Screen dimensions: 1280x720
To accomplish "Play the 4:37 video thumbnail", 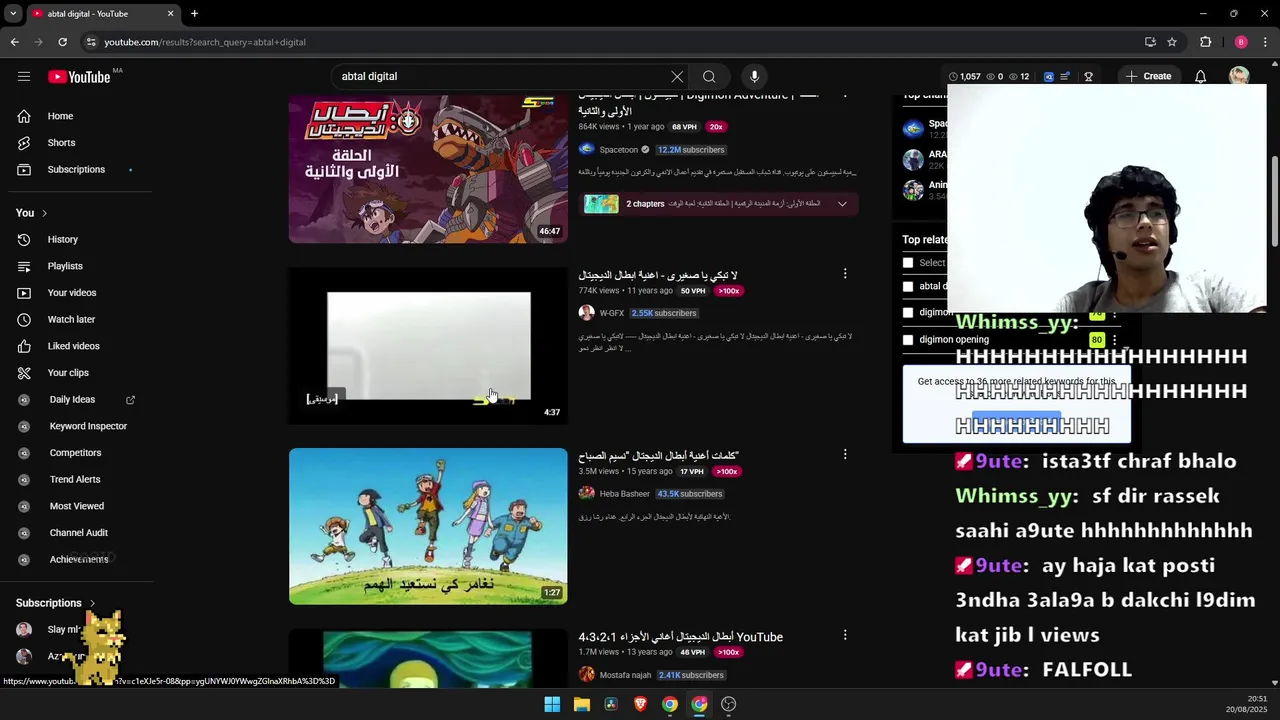I will [428, 346].
